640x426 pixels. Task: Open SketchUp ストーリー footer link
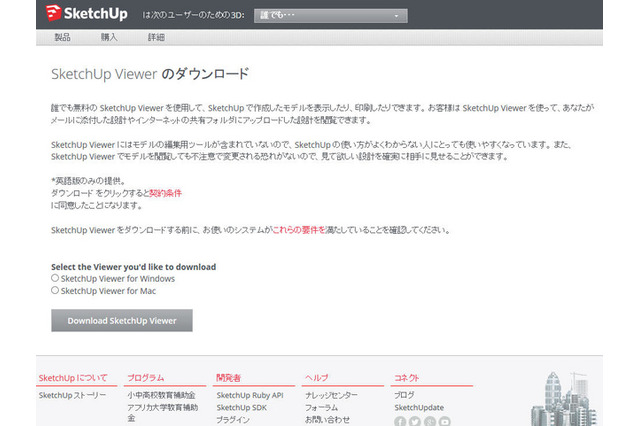coord(71,395)
